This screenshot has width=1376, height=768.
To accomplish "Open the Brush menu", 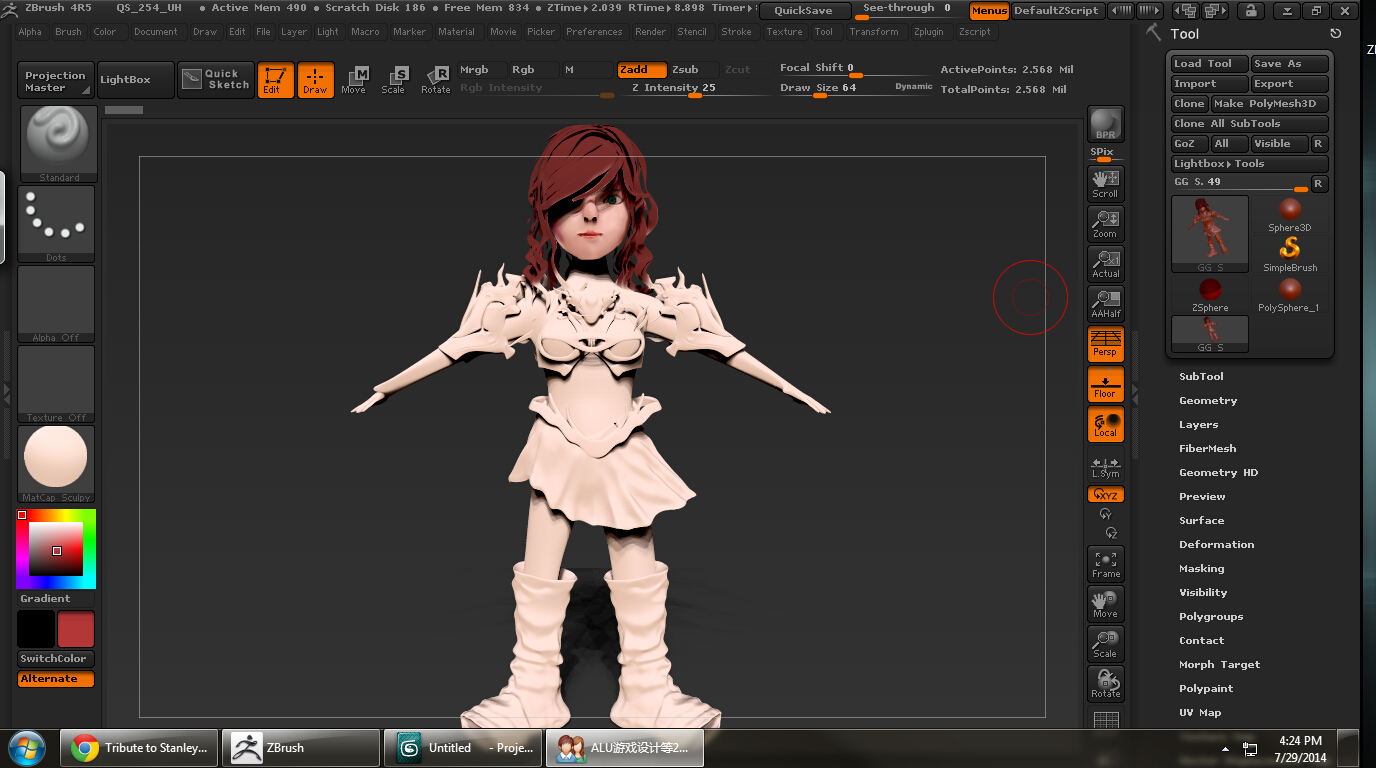I will click(68, 32).
